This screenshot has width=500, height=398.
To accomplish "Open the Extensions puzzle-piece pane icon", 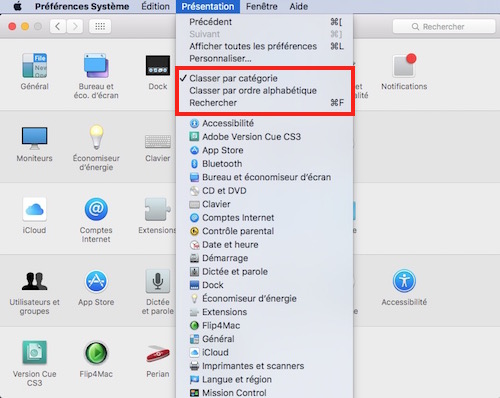I will (158, 209).
